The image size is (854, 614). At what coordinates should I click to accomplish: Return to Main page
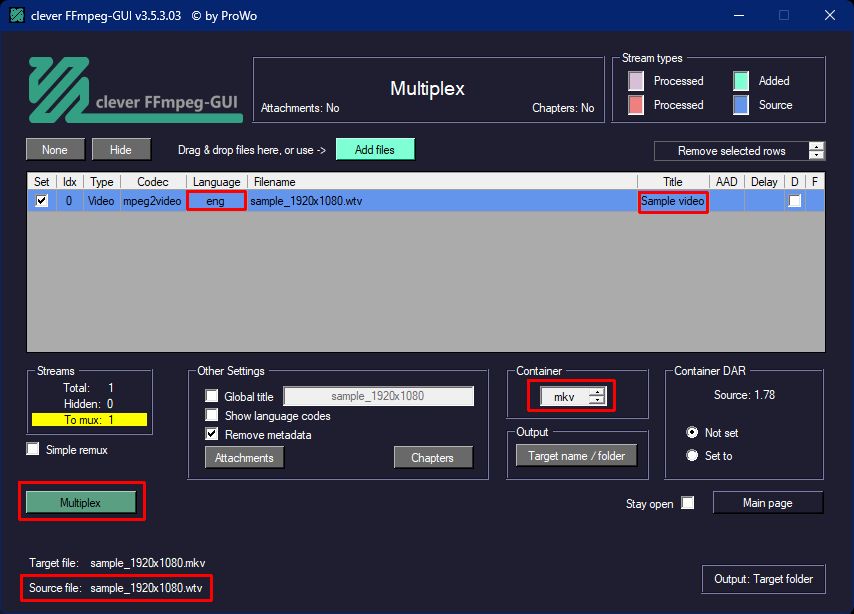(x=767, y=503)
